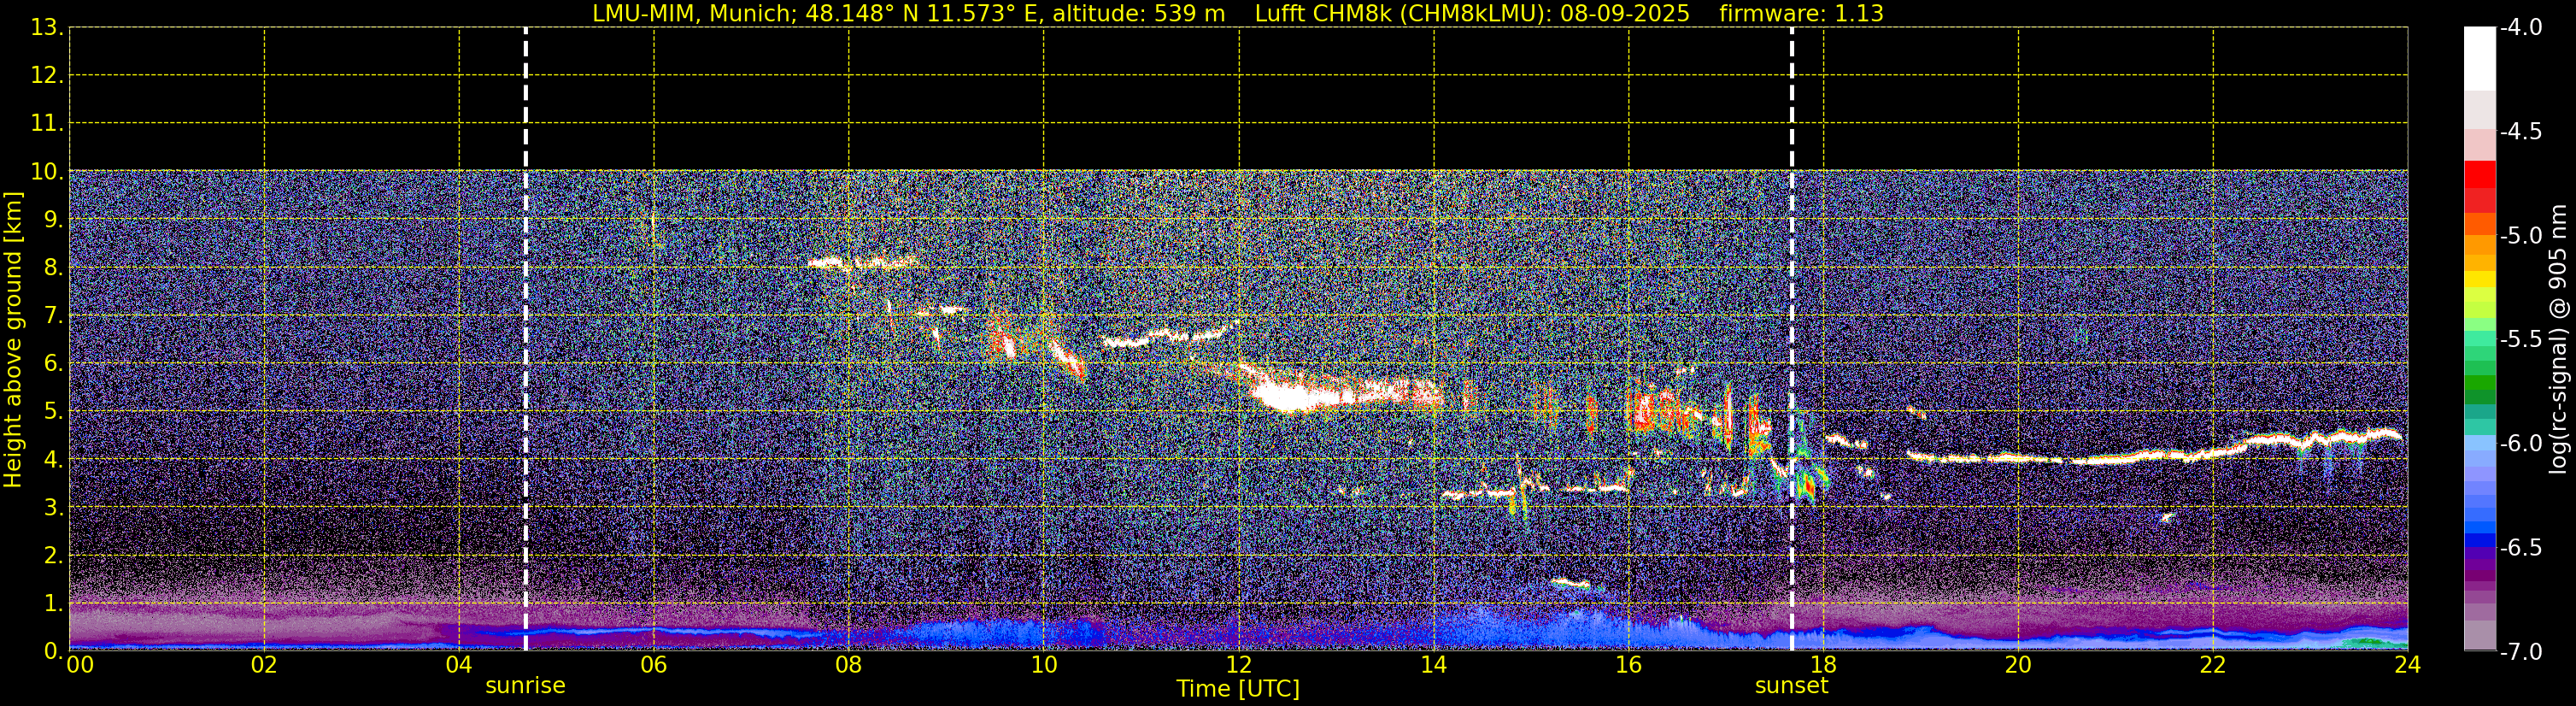Click the time axis tick label "20"
The height and width of the screenshot is (706, 2576).
point(2018,665)
